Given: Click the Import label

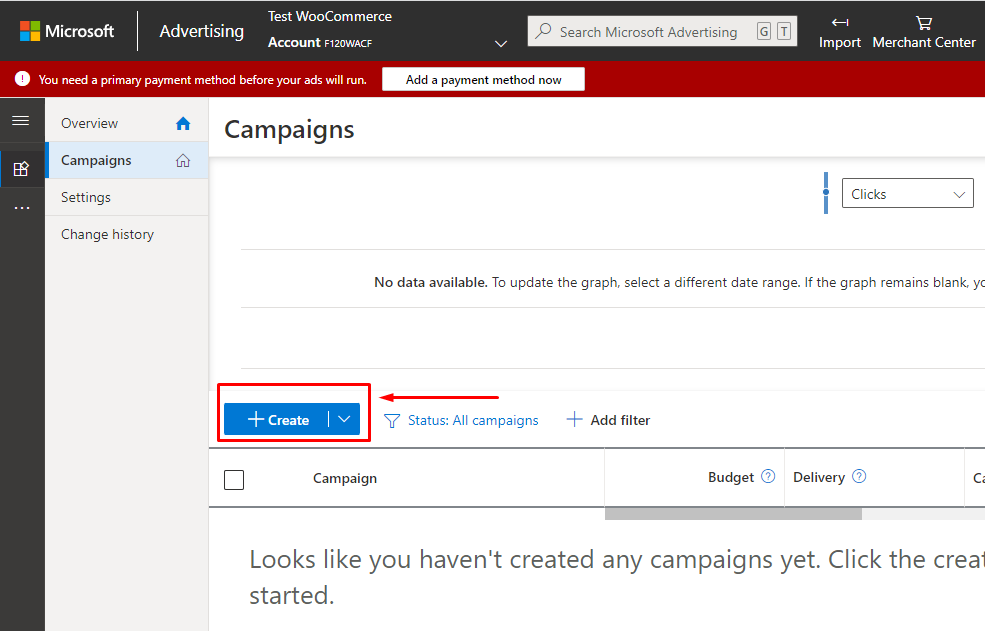Looking at the screenshot, I should [840, 43].
